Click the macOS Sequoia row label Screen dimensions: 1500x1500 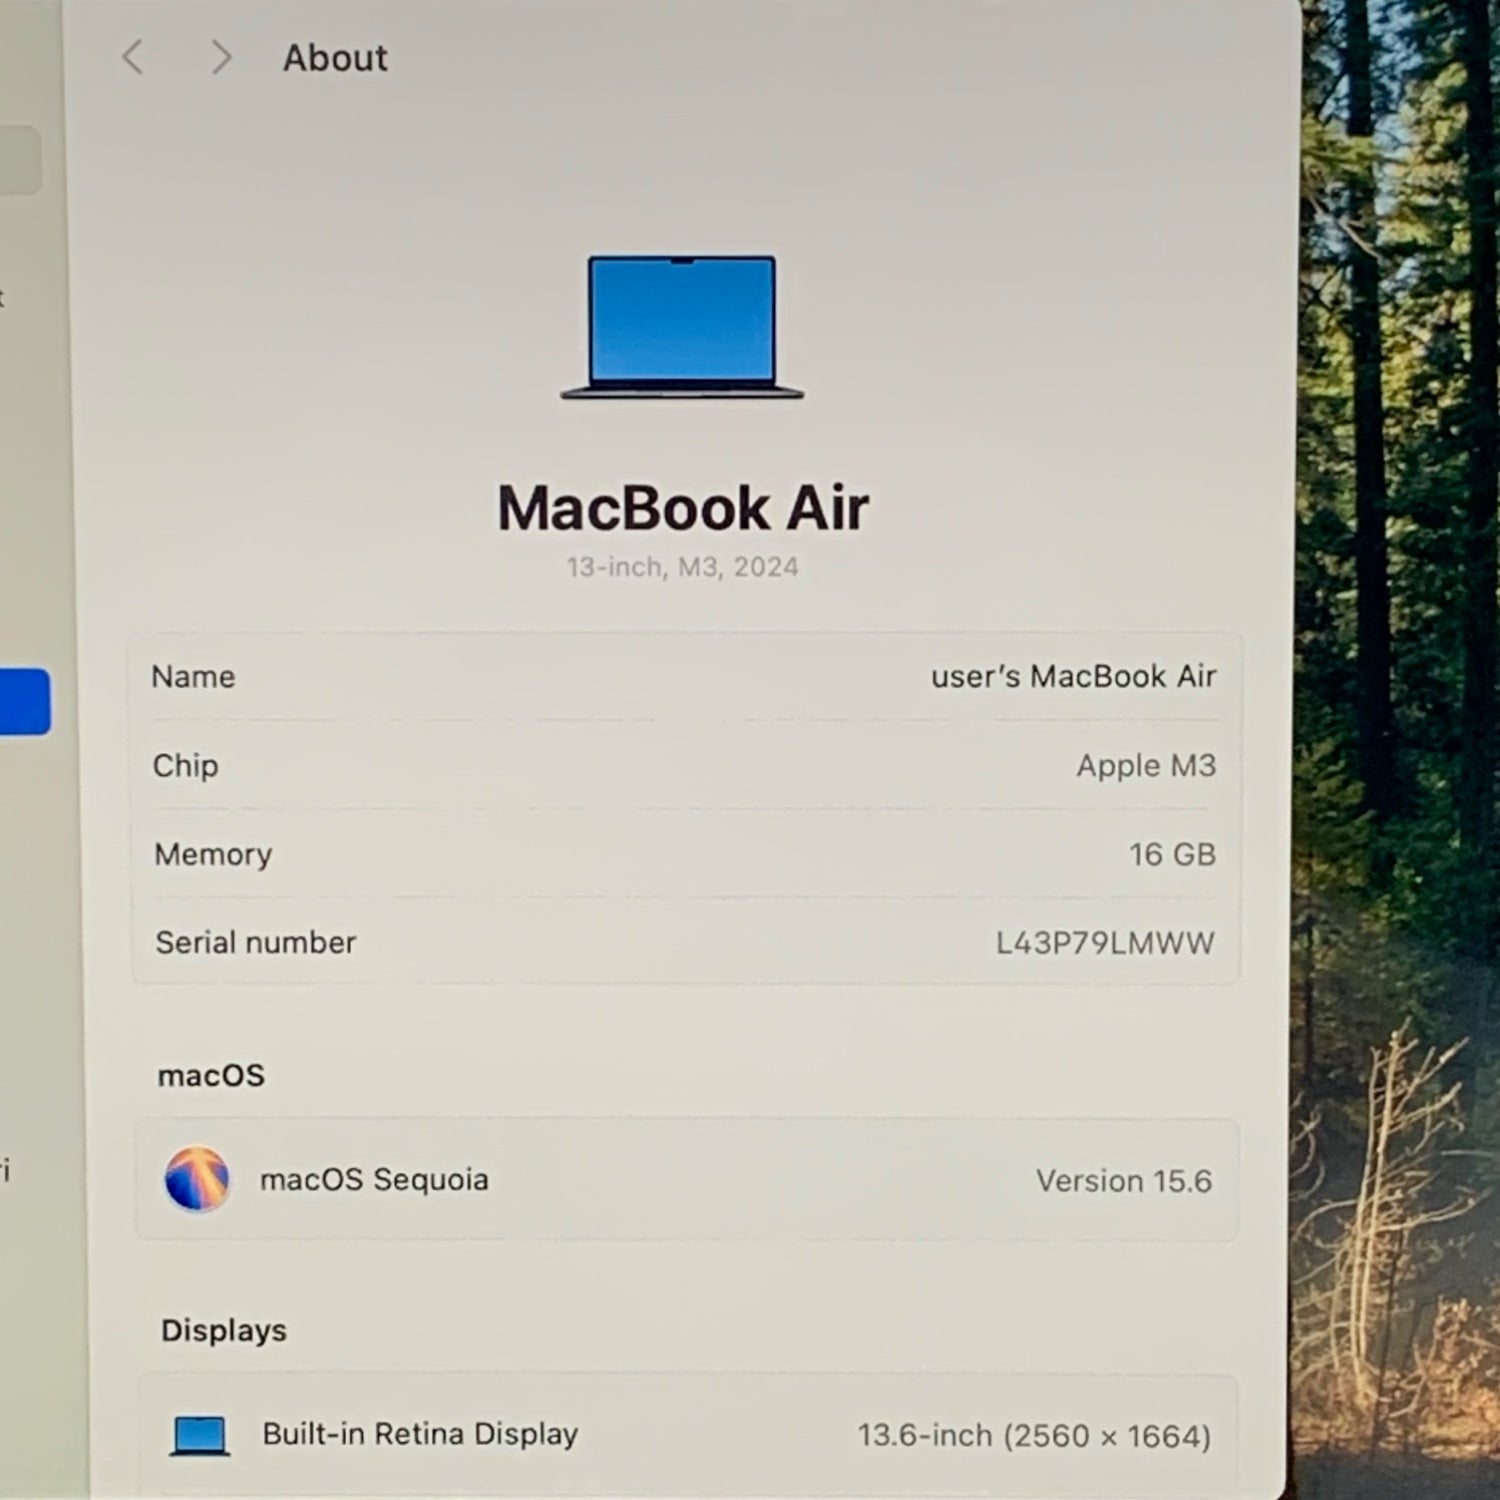coord(374,1180)
